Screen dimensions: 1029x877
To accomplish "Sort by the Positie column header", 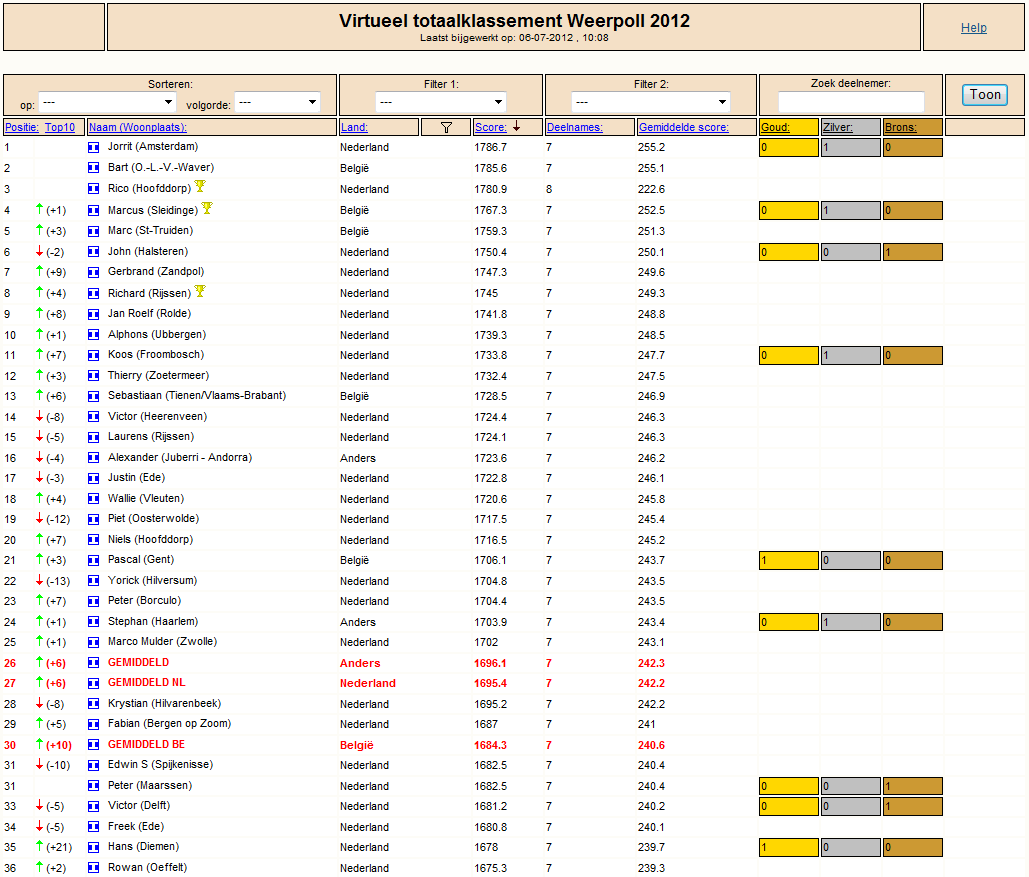I will coord(22,127).
